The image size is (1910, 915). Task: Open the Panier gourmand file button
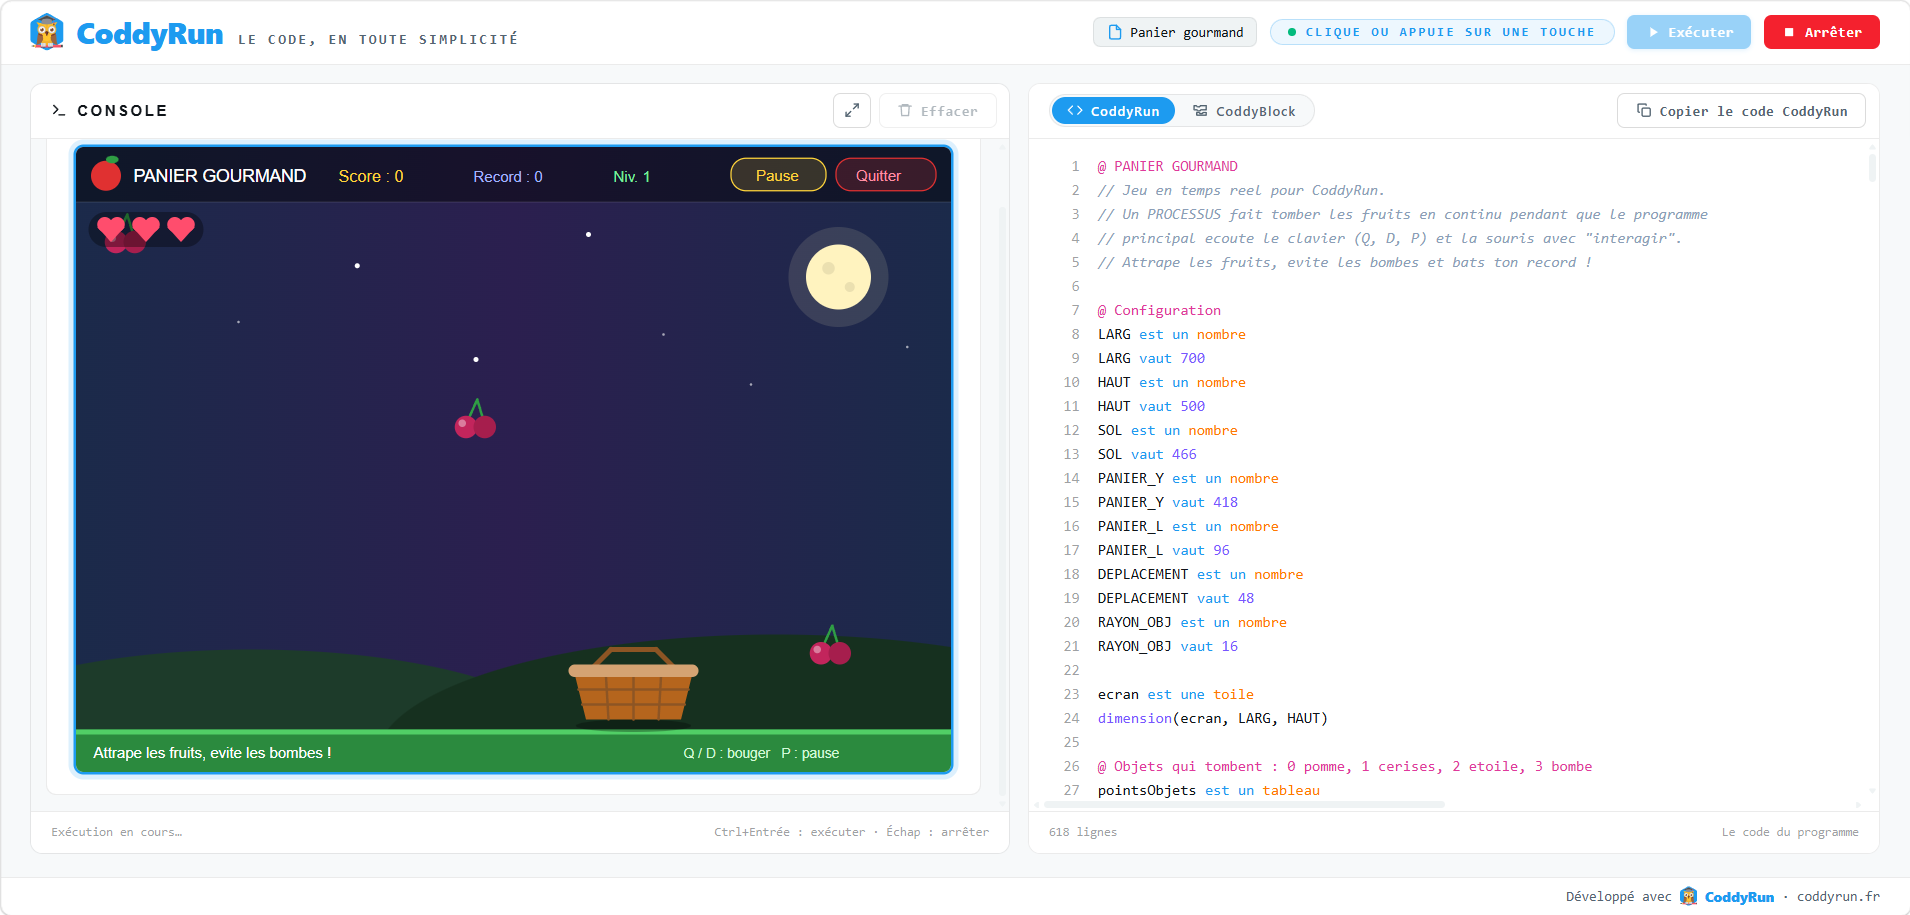pos(1175,32)
